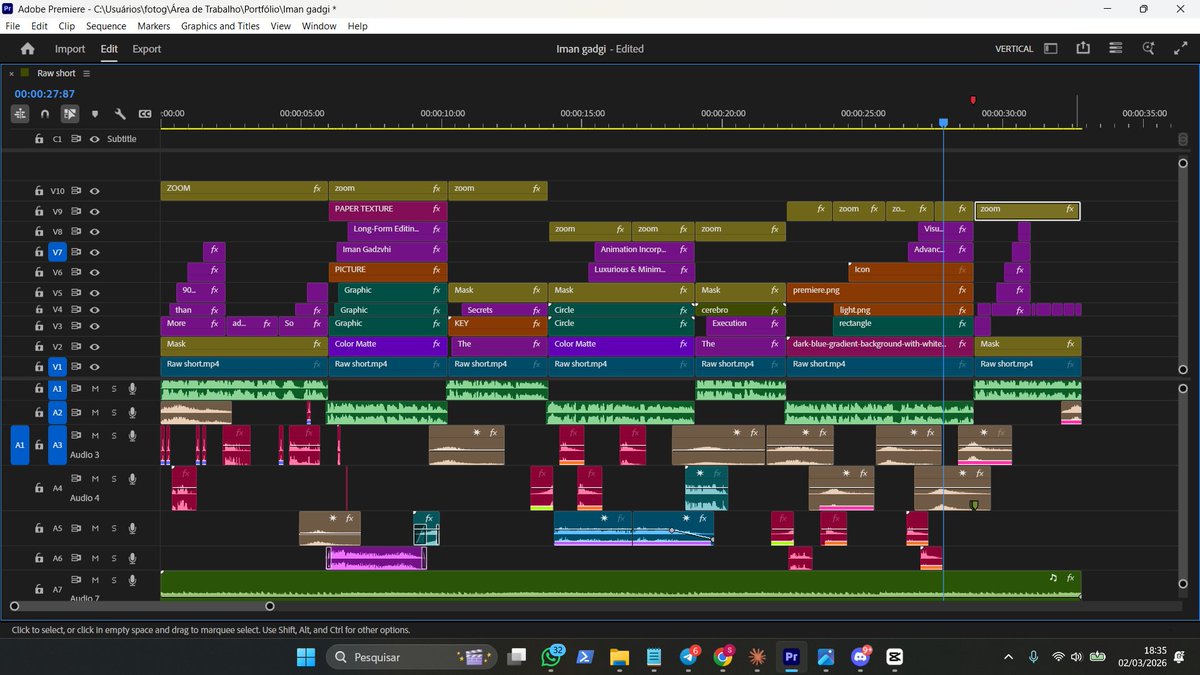The width and height of the screenshot is (1200, 675).
Task: Click the horizontal timeline zoom scrollbar
Action: [x=142, y=606]
